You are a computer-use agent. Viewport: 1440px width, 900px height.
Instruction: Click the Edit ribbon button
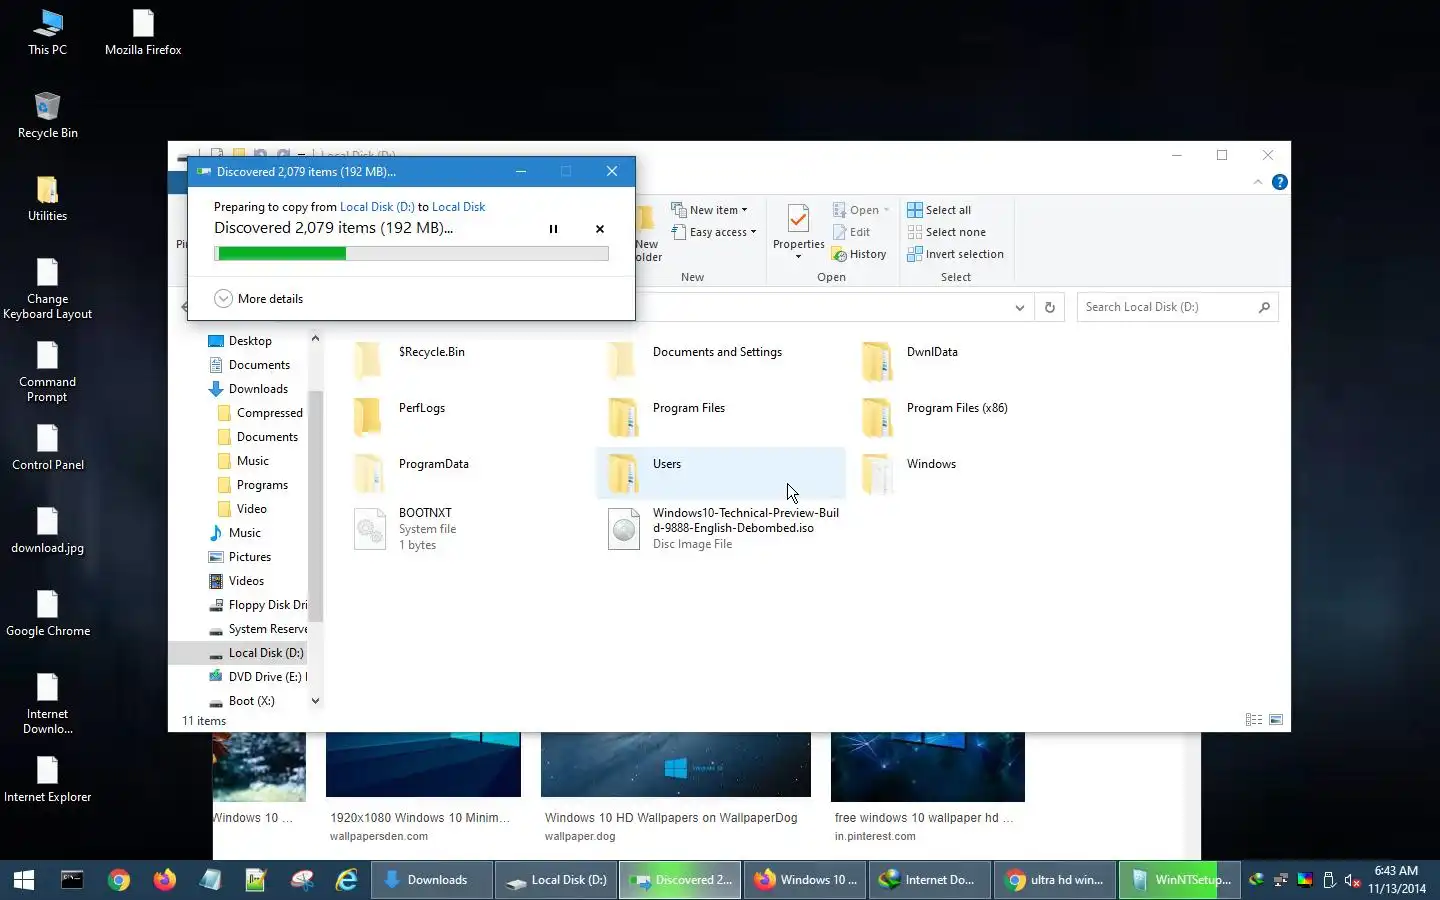pos(852,232)
